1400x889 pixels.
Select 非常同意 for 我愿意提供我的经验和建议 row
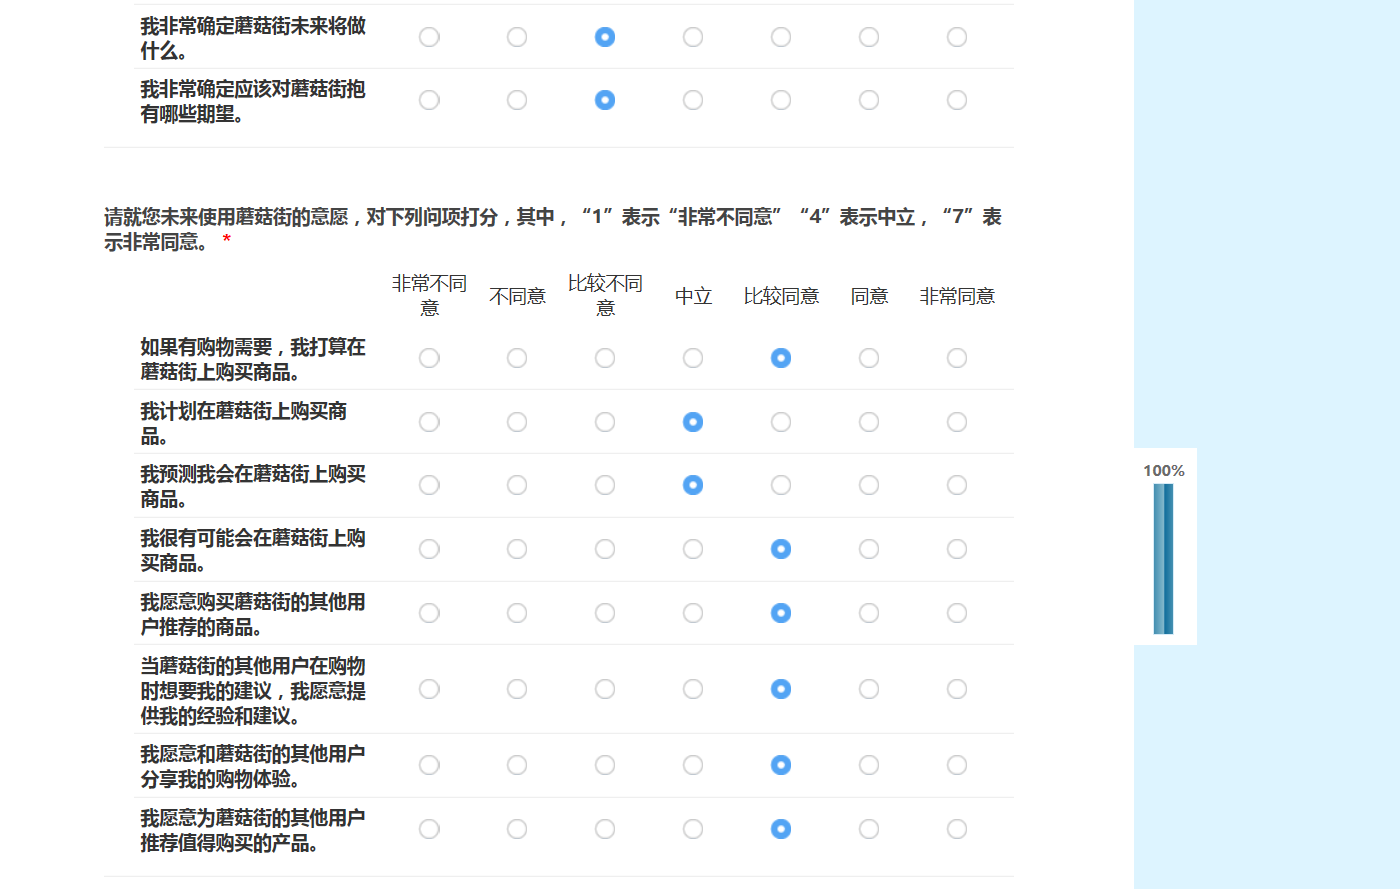(957, 689)
